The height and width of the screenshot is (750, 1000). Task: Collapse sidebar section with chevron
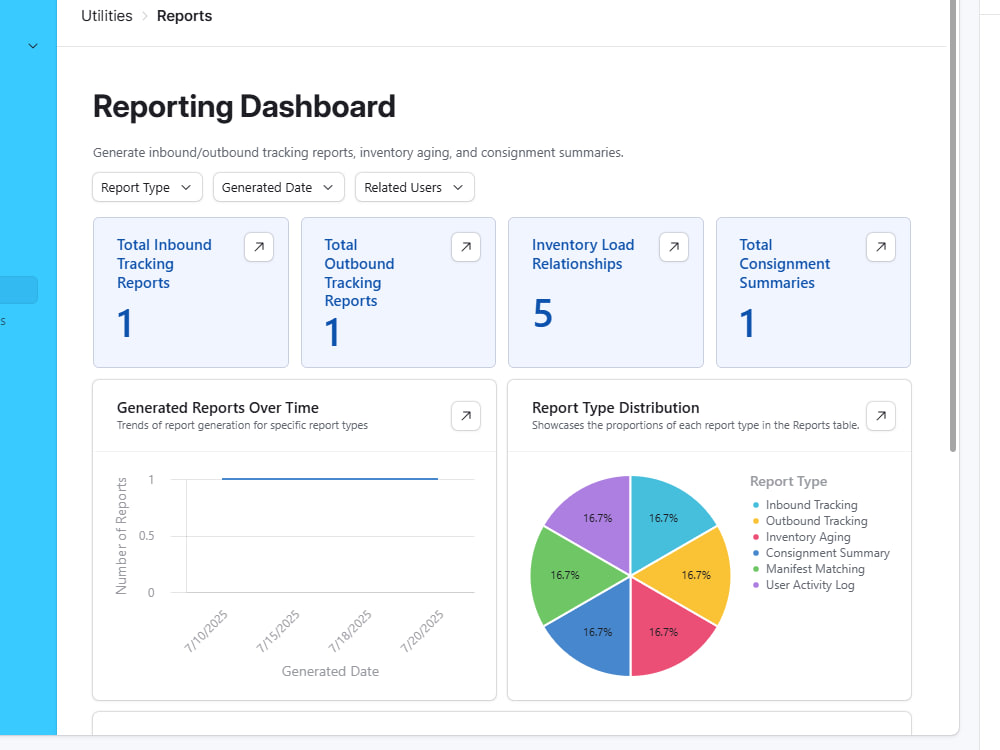[33, 46]
